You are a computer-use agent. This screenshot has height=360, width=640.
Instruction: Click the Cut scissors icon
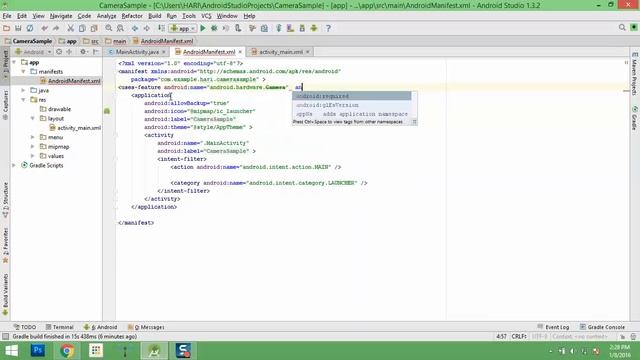(71, 28)
